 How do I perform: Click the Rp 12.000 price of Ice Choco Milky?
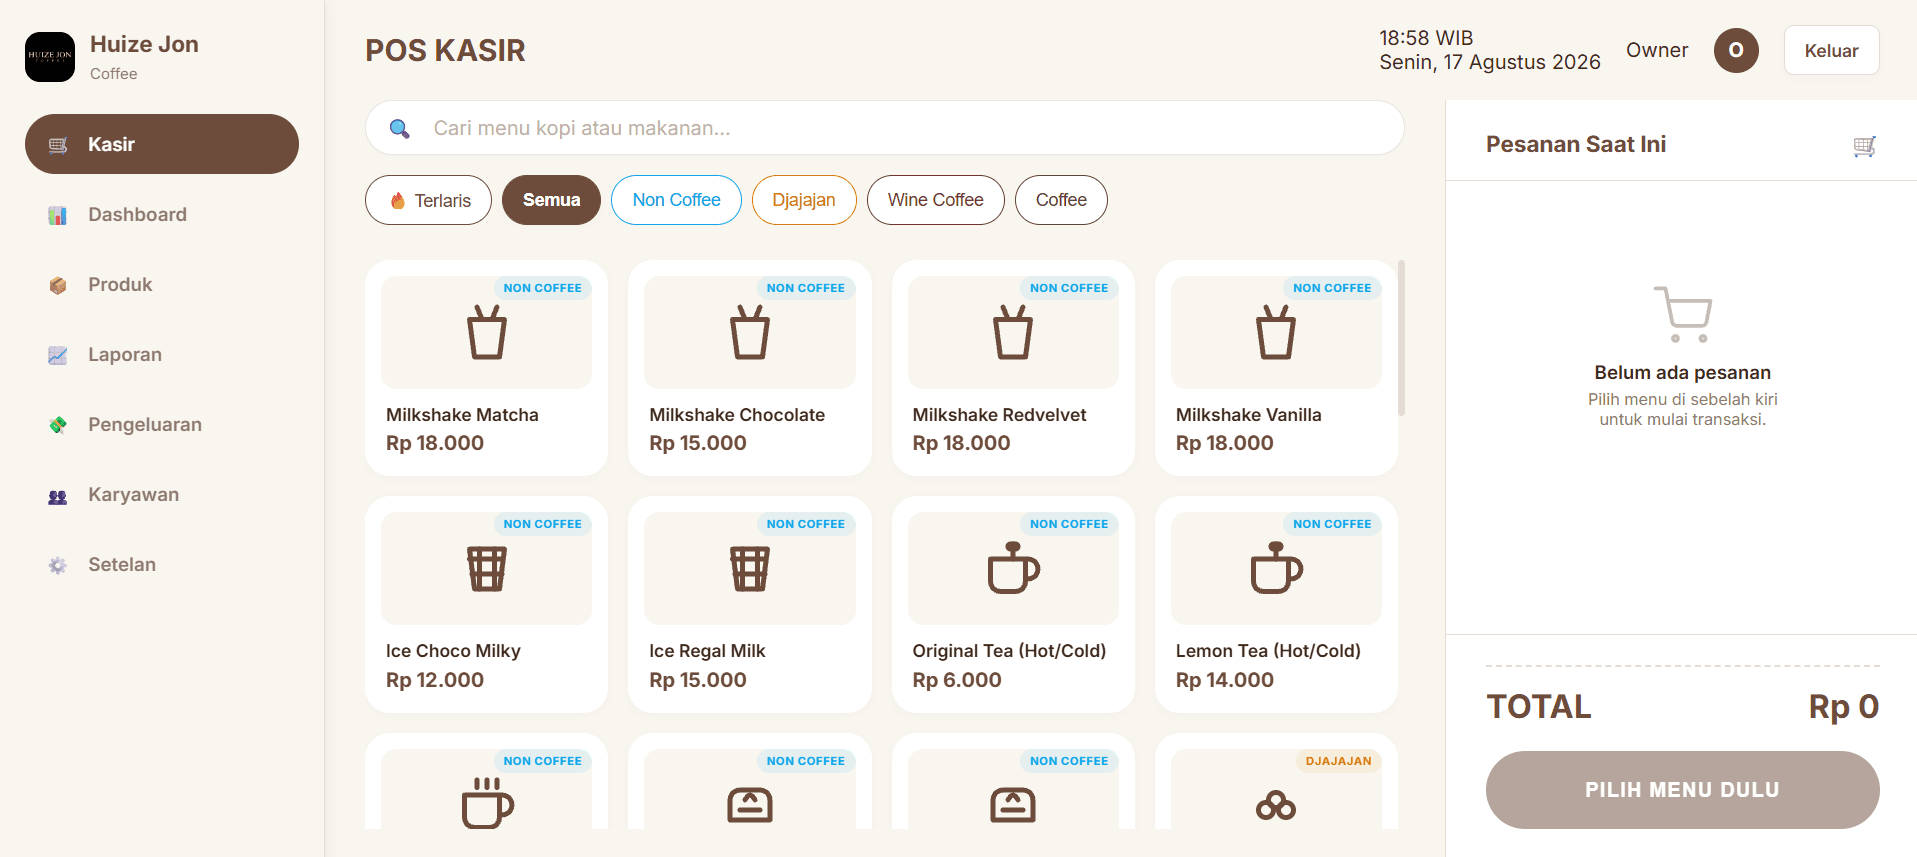click(x=435, y=680)
